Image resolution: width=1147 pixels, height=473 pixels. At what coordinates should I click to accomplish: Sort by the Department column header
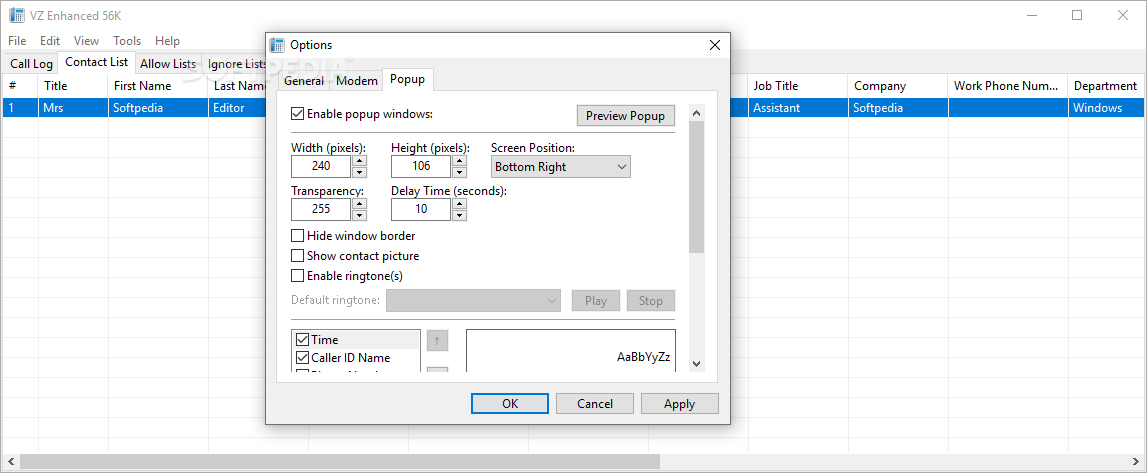tap(1107, 86)
